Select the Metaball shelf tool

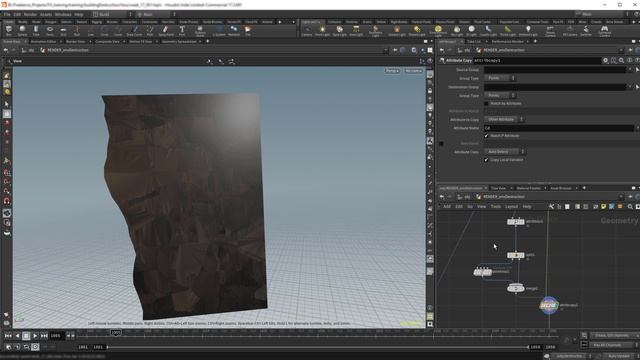click(234, 31)
